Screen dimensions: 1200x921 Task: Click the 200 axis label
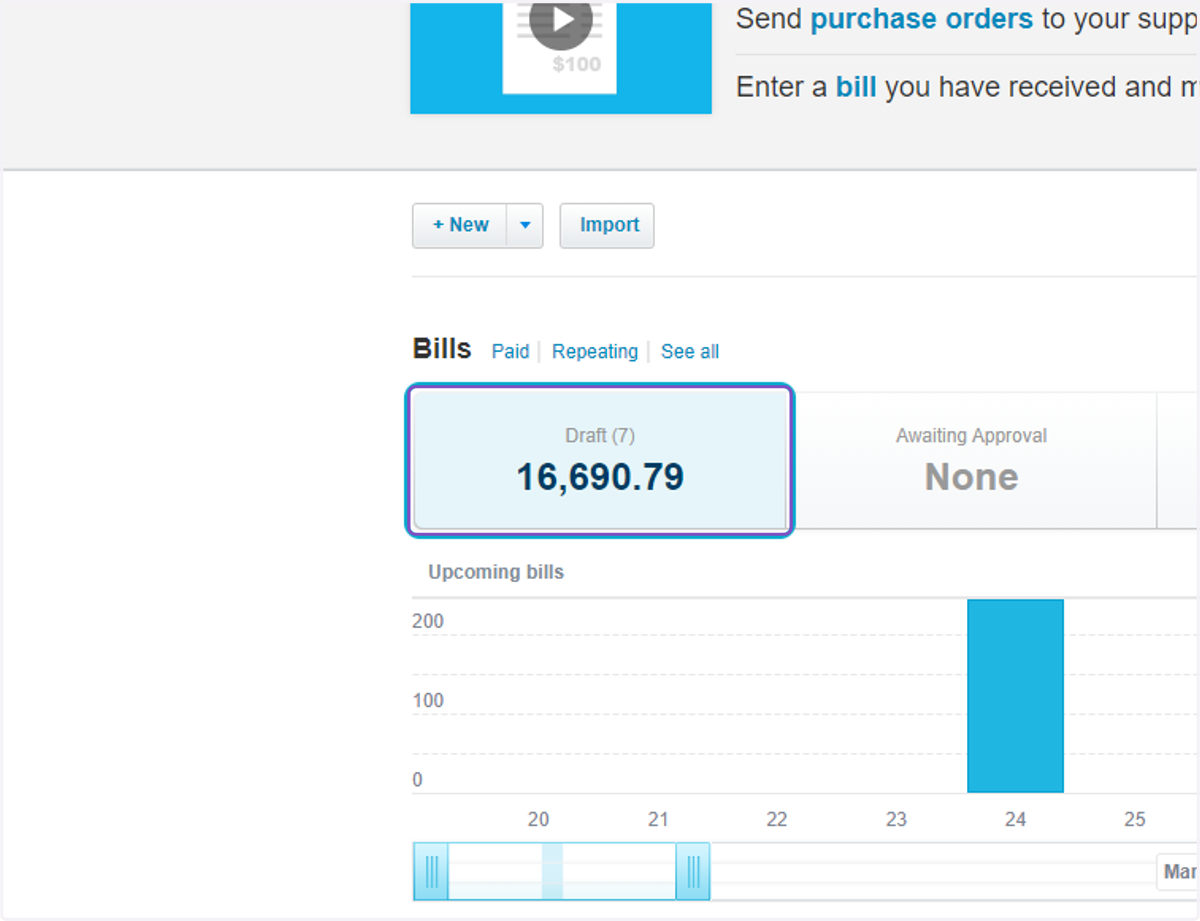coord(428,621)
